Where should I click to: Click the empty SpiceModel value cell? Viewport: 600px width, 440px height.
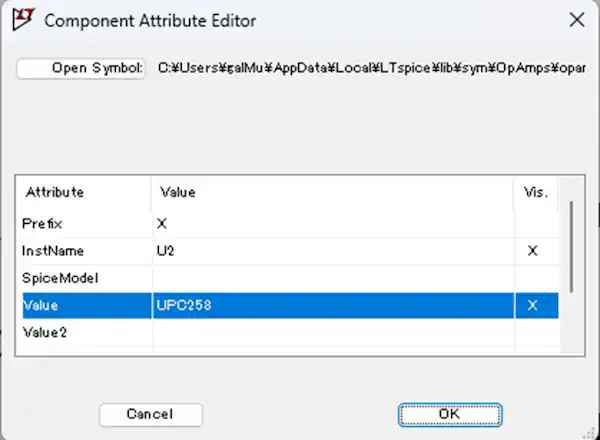(330, 278)
